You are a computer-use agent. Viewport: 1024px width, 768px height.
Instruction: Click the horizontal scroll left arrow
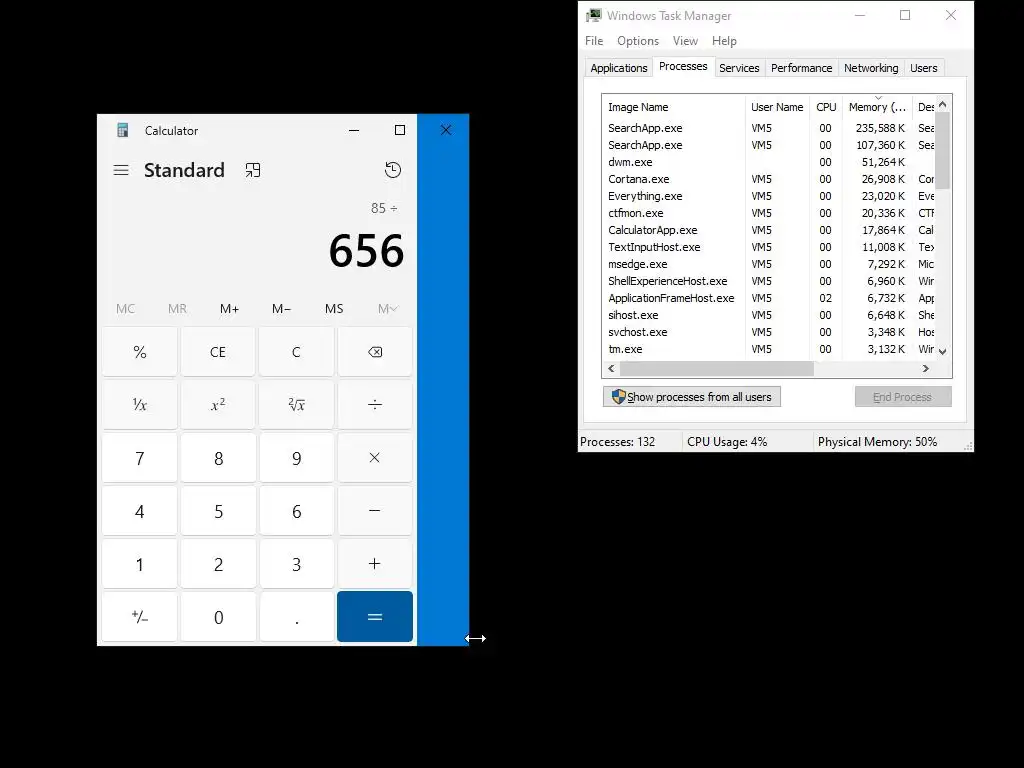tap(611, 368)
